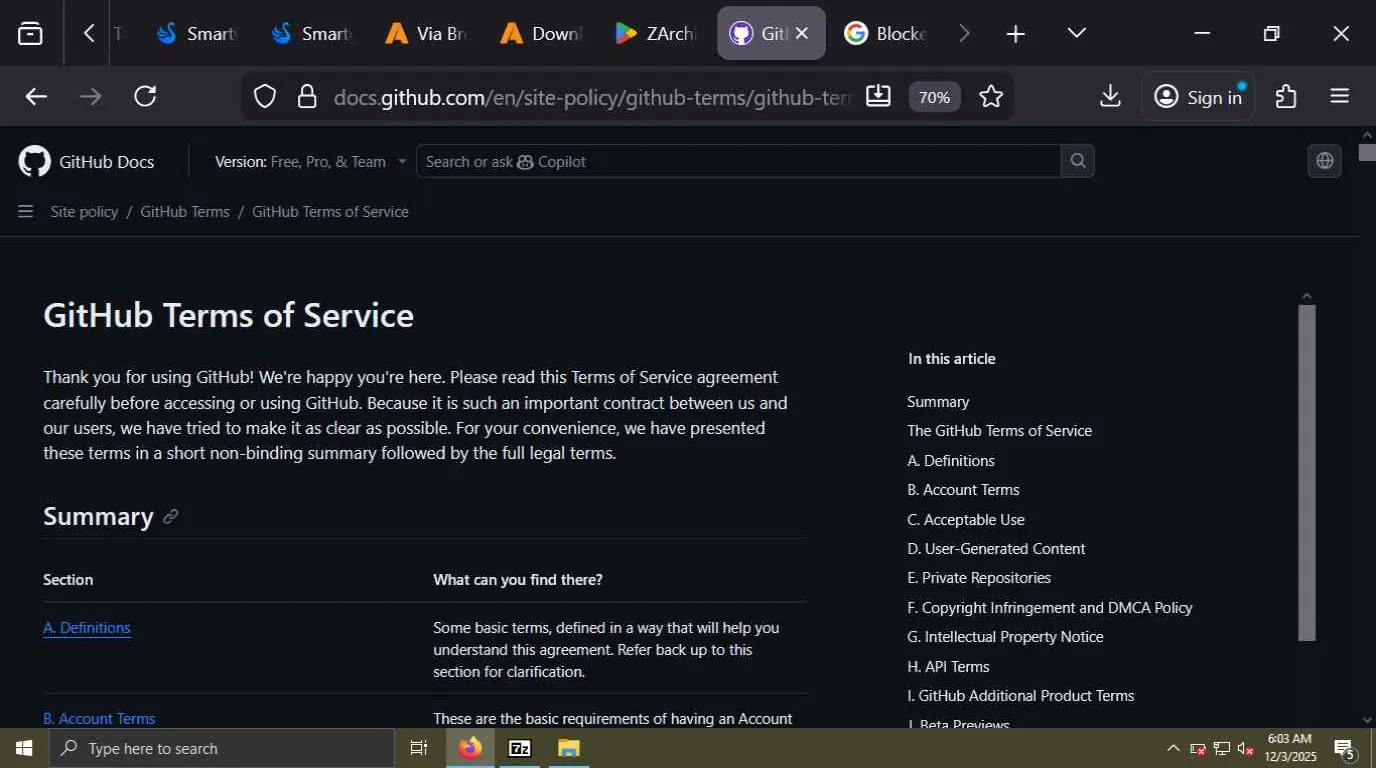Jump to C. Acceptable Use section
Screen dimensions: 1376x768
pyautogui.click(x=966, y=520)
